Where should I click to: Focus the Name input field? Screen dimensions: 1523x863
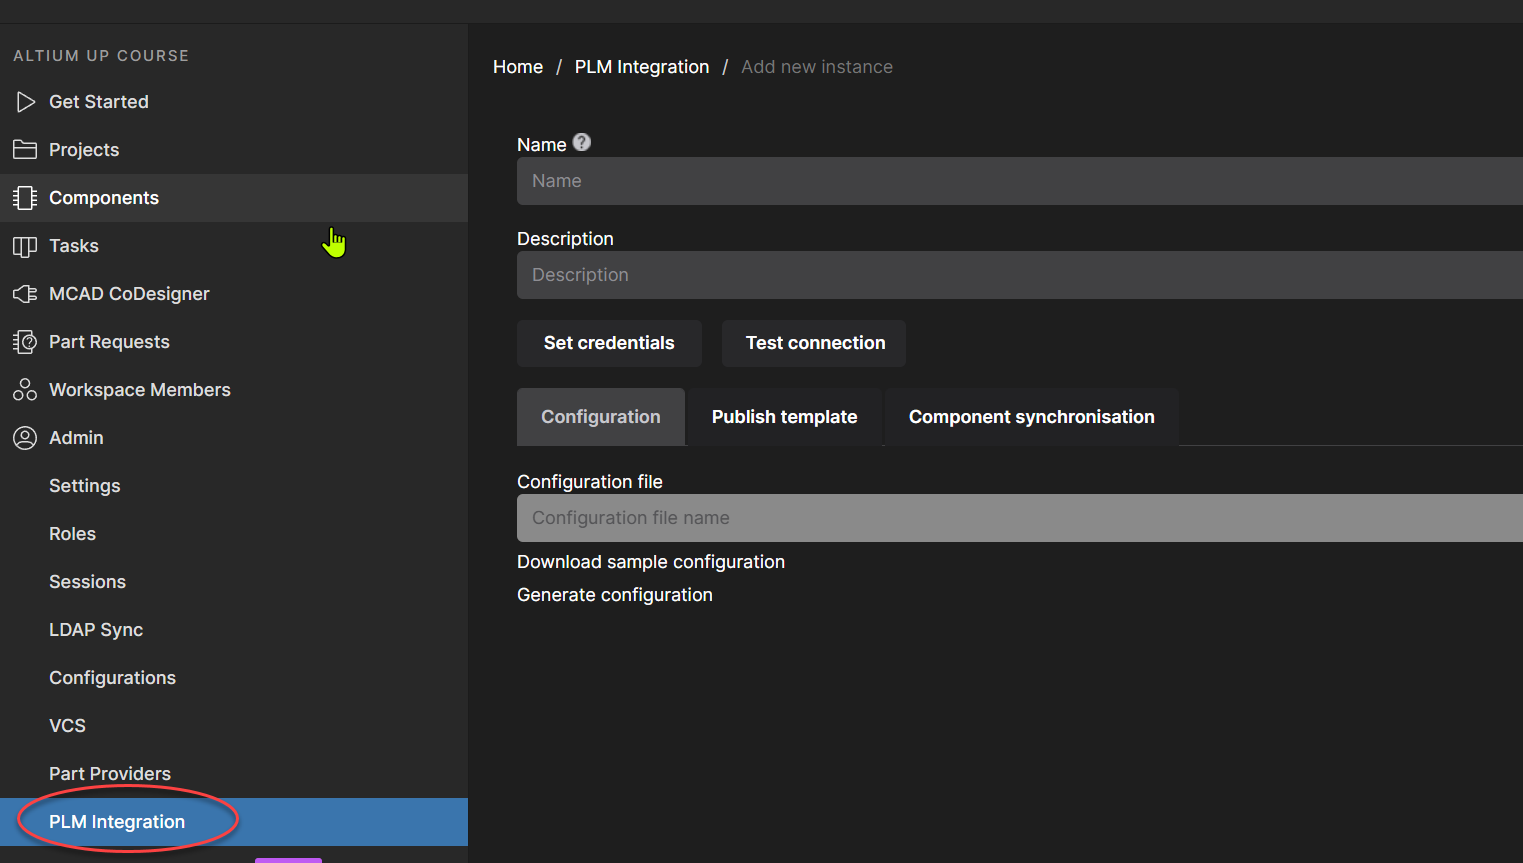tap(1020, 181)
